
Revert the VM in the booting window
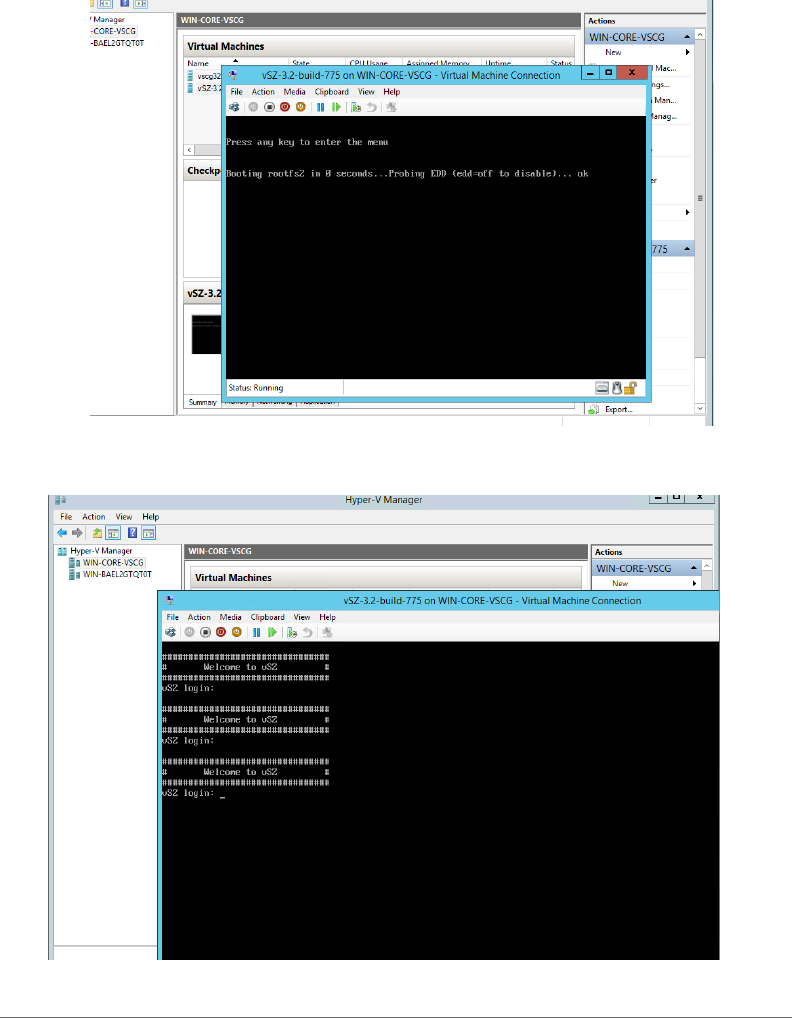point(371,107)
